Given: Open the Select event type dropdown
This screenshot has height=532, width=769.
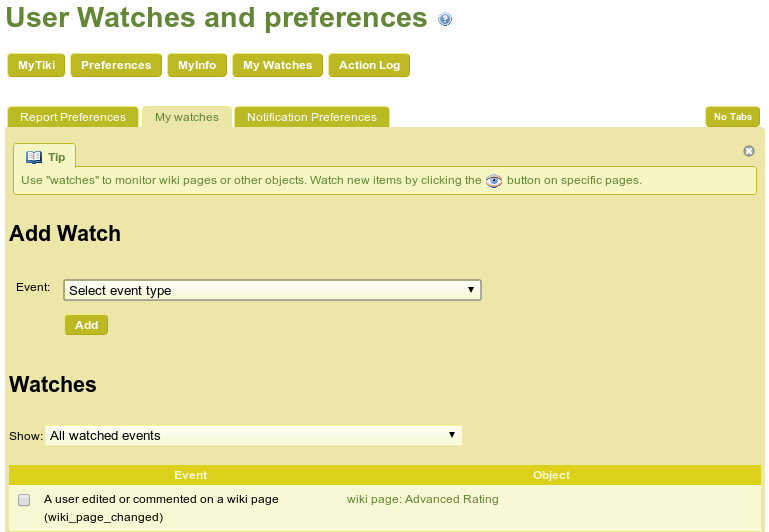Looking at the screenshot, I should 272,290.
